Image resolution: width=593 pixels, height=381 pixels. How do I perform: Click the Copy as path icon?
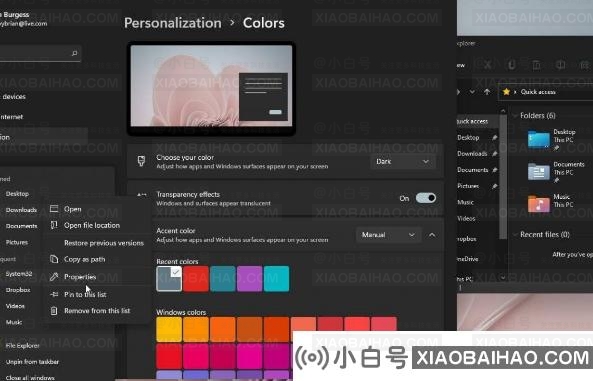point(54,259)
